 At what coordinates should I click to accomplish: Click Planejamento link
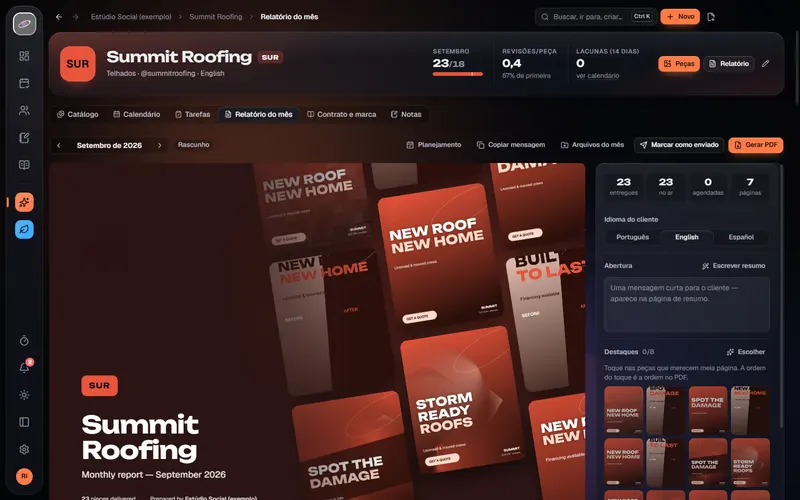(x=434, y=145)
